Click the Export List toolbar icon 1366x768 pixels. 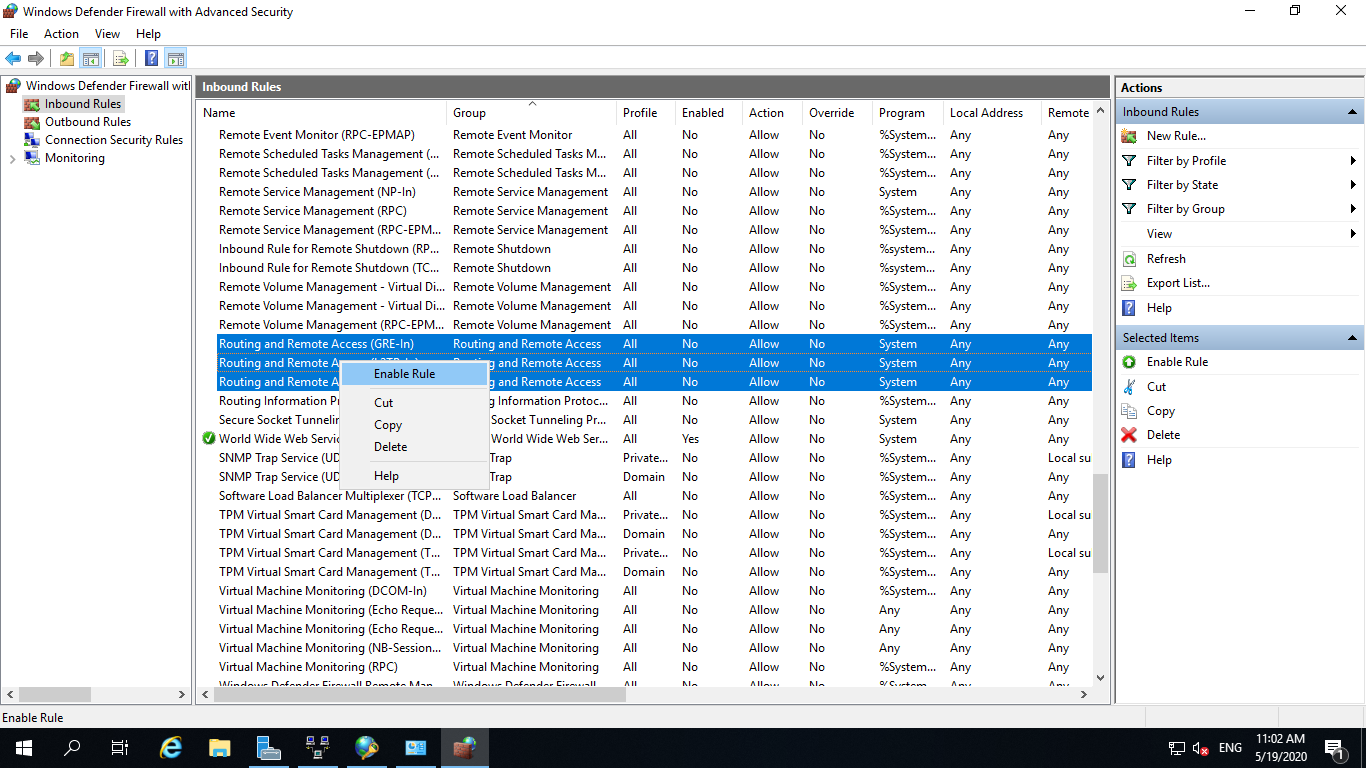pyautogui.click(x=120, y=58)
